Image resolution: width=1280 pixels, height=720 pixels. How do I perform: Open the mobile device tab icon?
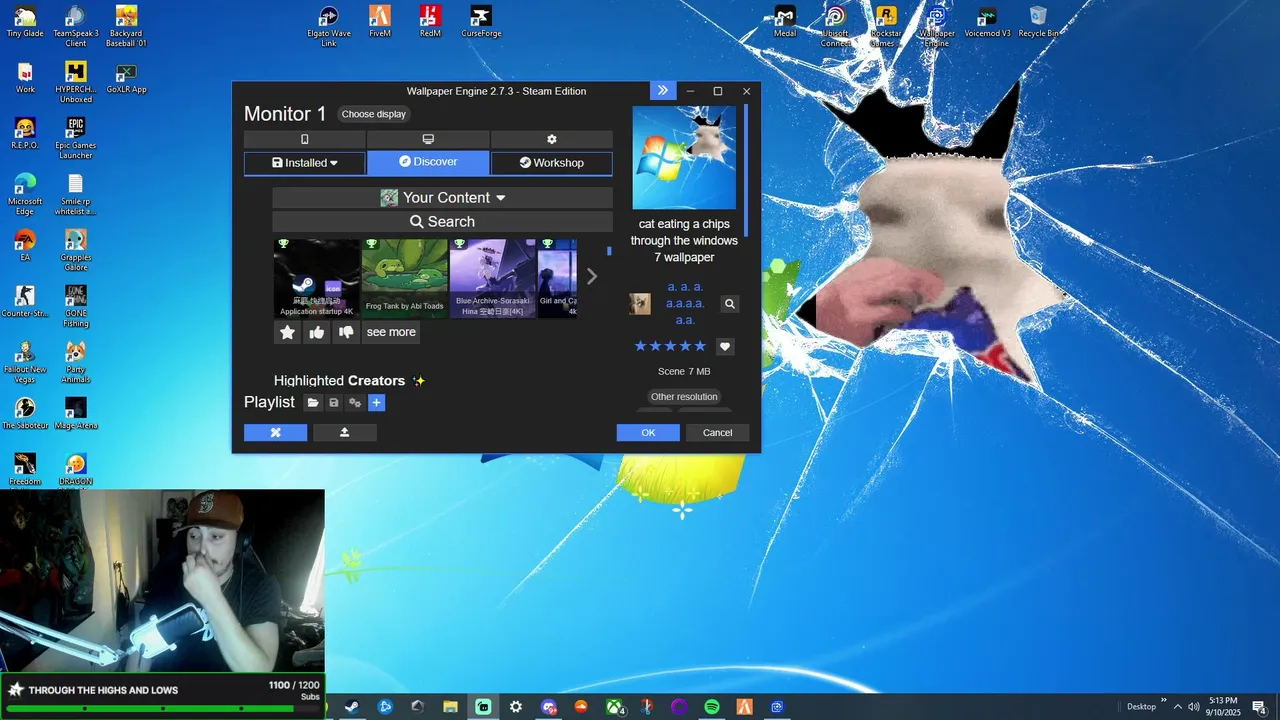pos(305,139)
